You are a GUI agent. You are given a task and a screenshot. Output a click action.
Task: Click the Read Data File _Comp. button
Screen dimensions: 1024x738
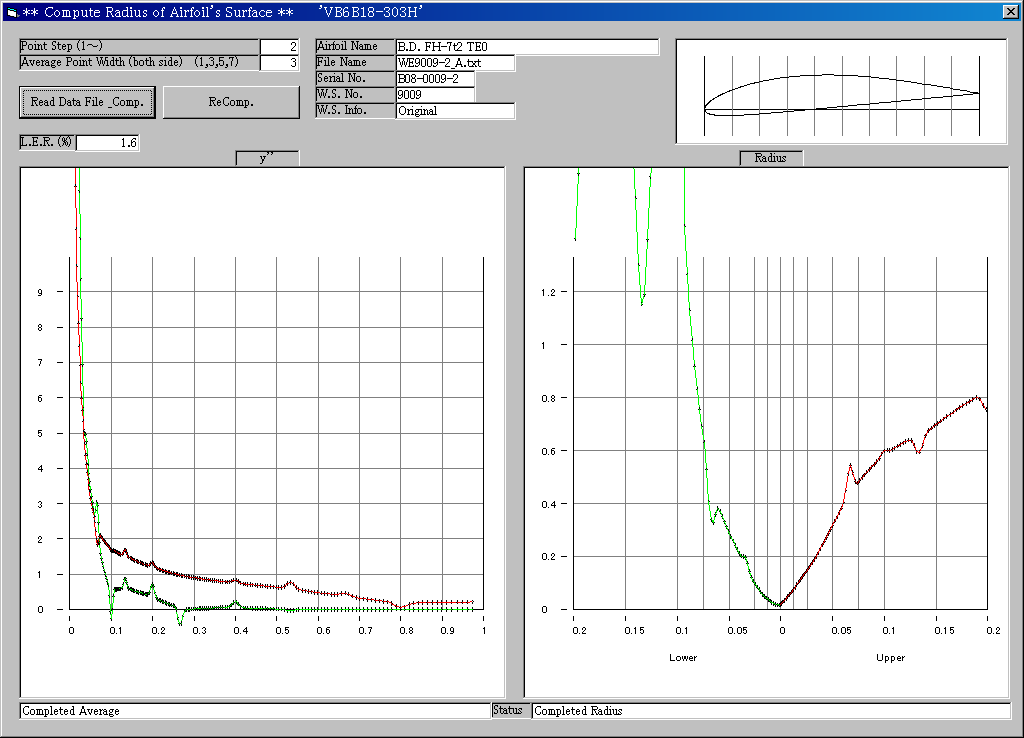[87, 102]
